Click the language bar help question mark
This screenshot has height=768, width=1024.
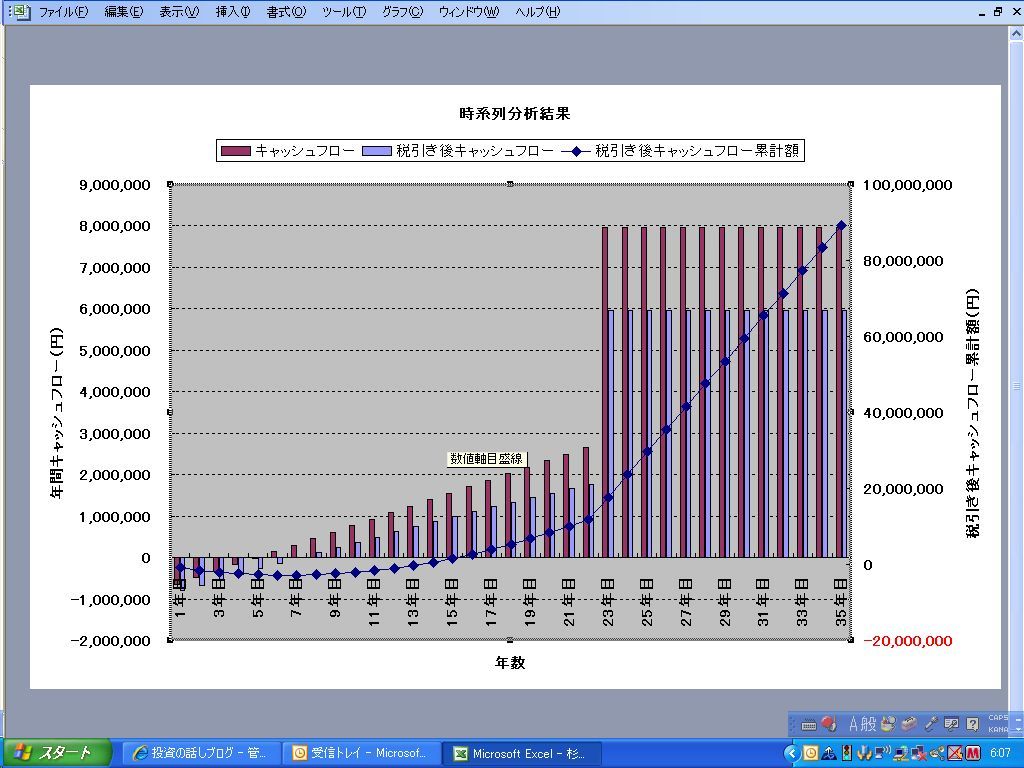(971, 724)
